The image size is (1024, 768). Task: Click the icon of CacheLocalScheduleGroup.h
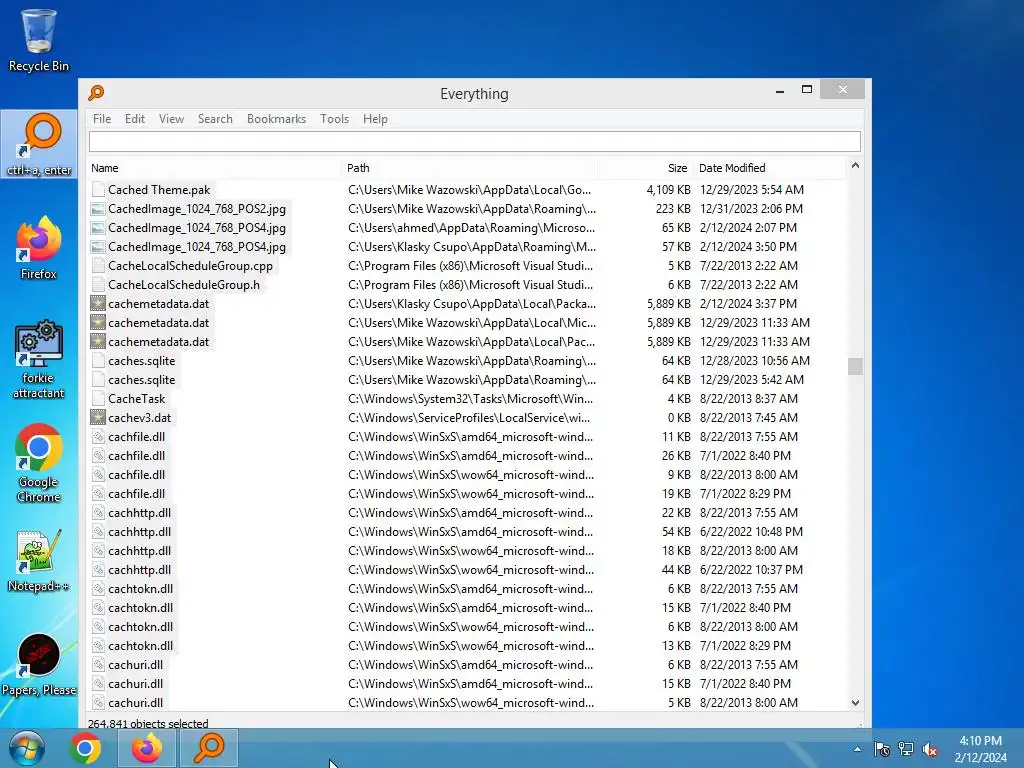(x=98, y=285)
